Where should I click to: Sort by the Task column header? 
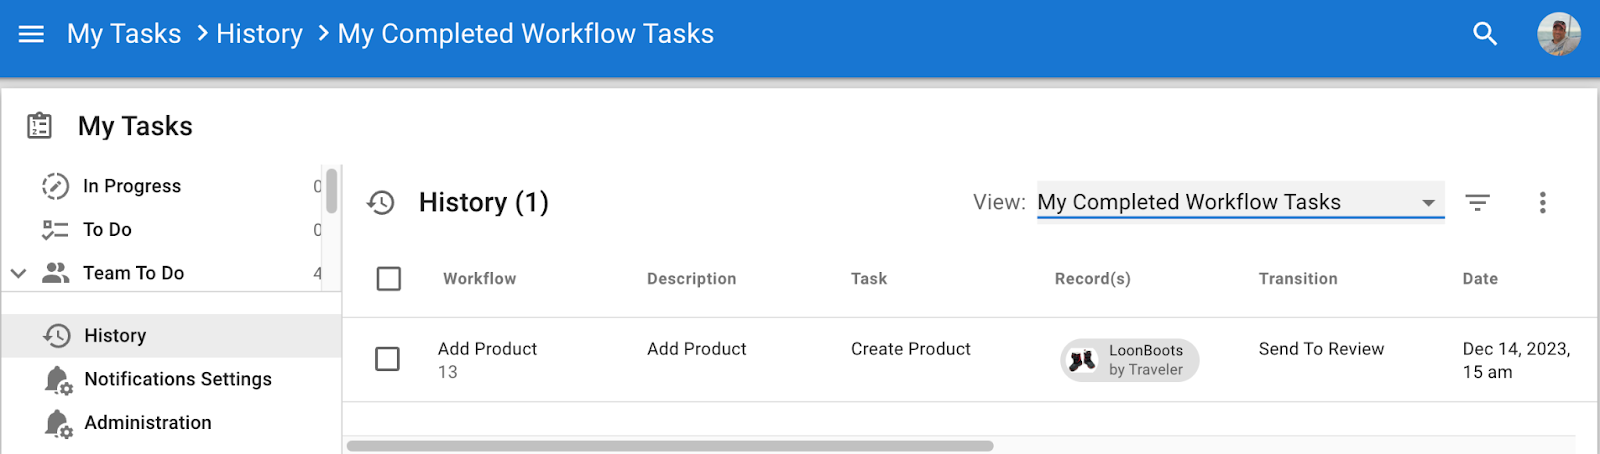869,279
